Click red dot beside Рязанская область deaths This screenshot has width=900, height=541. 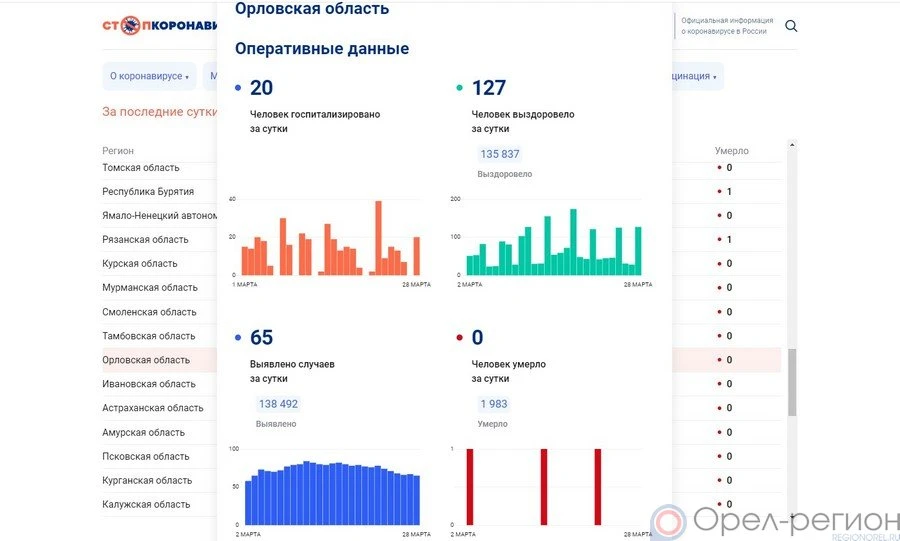(x=719, y=240)
